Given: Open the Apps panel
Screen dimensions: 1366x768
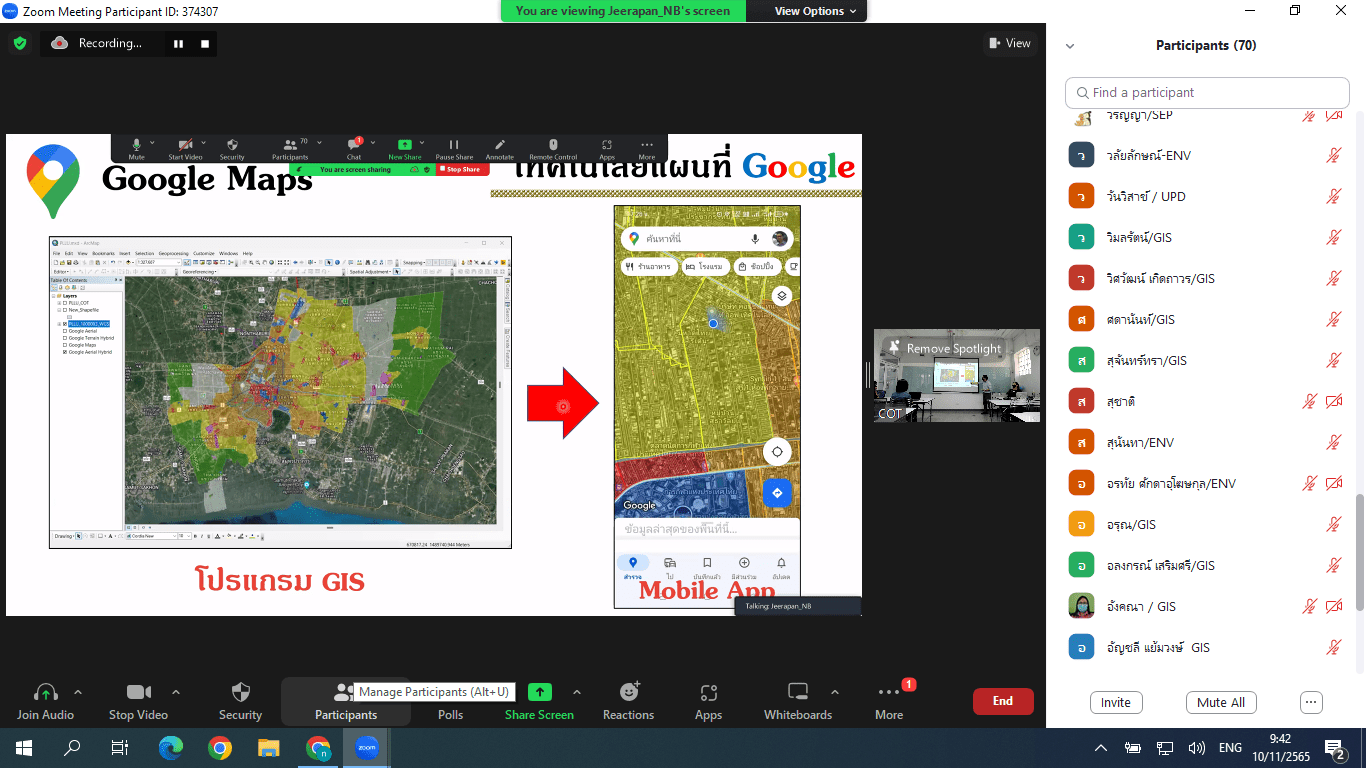Looking at the screenshot, I should (708, 700).
